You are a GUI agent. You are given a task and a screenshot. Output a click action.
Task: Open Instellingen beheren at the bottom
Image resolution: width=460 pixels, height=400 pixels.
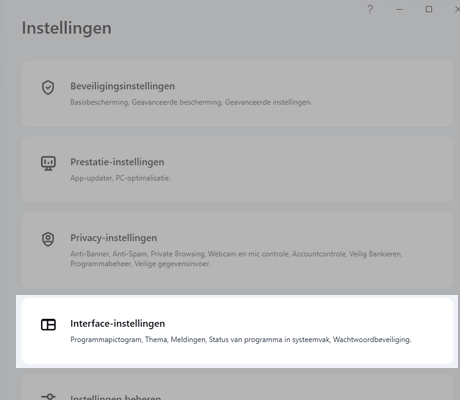[x=115, y=397]
